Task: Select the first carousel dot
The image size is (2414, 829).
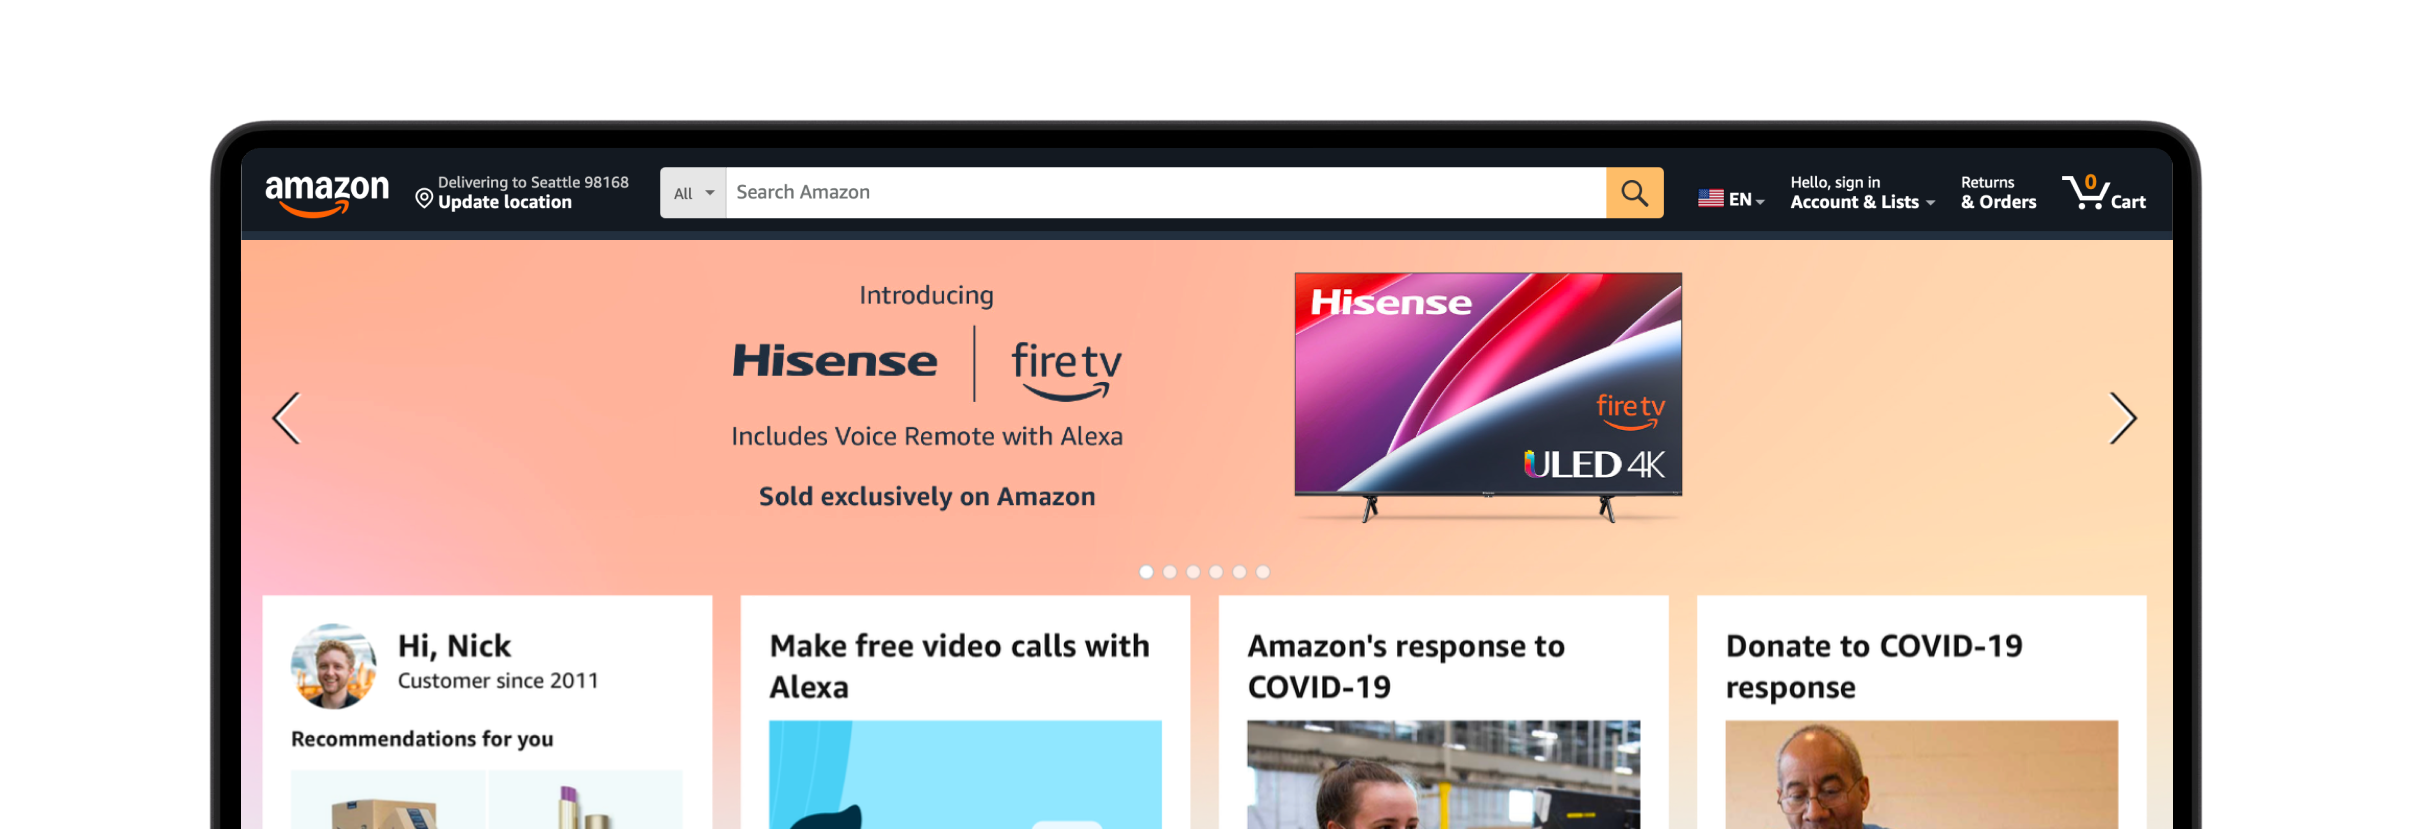Action: tap(1146, 572)
